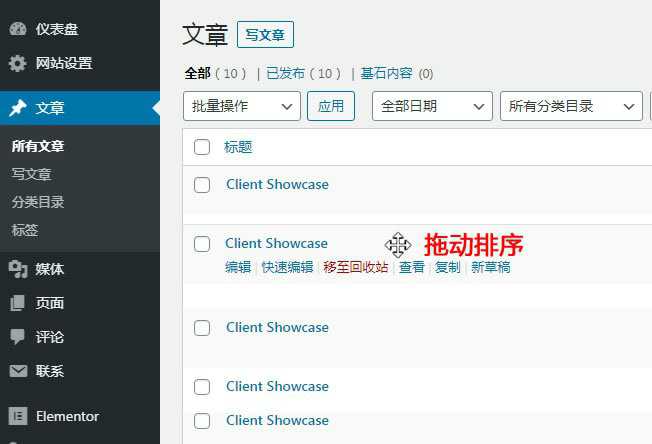
Task: Click the 页面 pages icon
Action: click(x=17, y=303)
